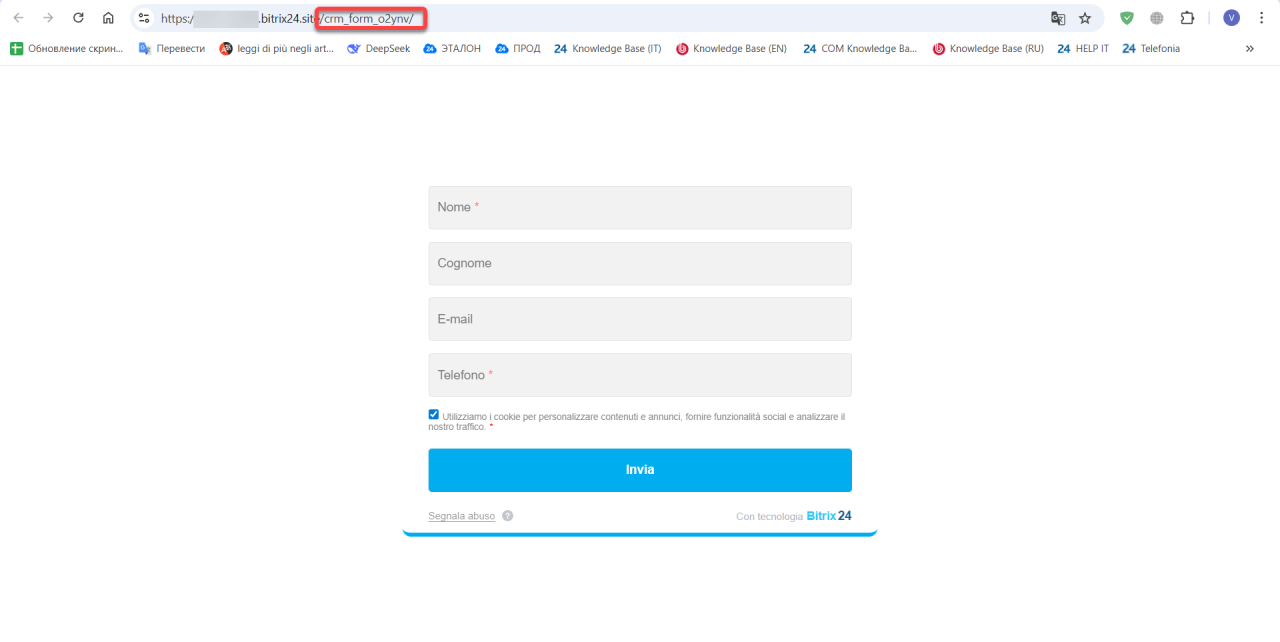
Task: Reload the page with the refresh icon
Action: [78, 18]
